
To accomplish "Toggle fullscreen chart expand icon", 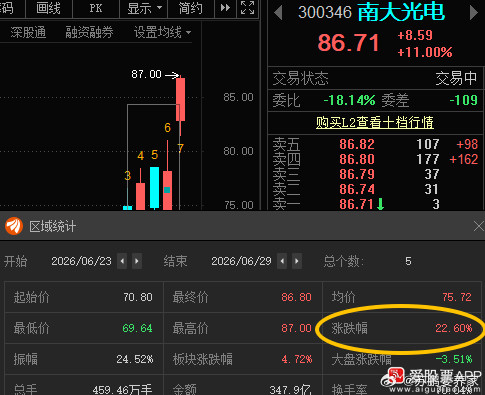I will 247,8.
